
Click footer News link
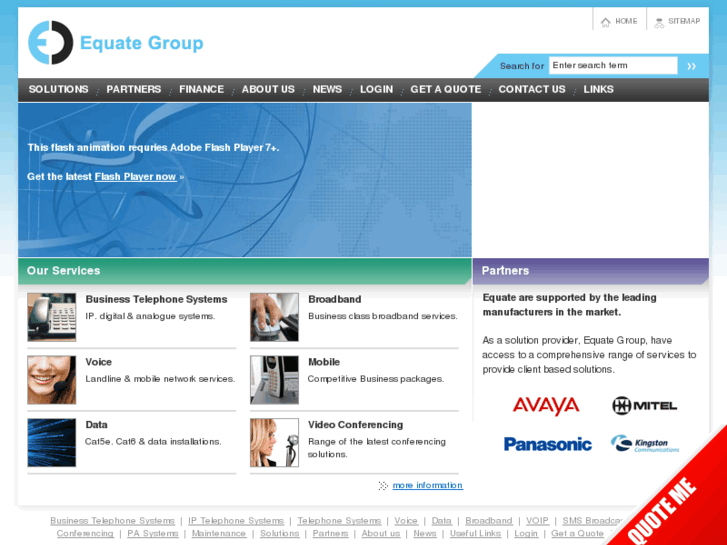point(425,533)
